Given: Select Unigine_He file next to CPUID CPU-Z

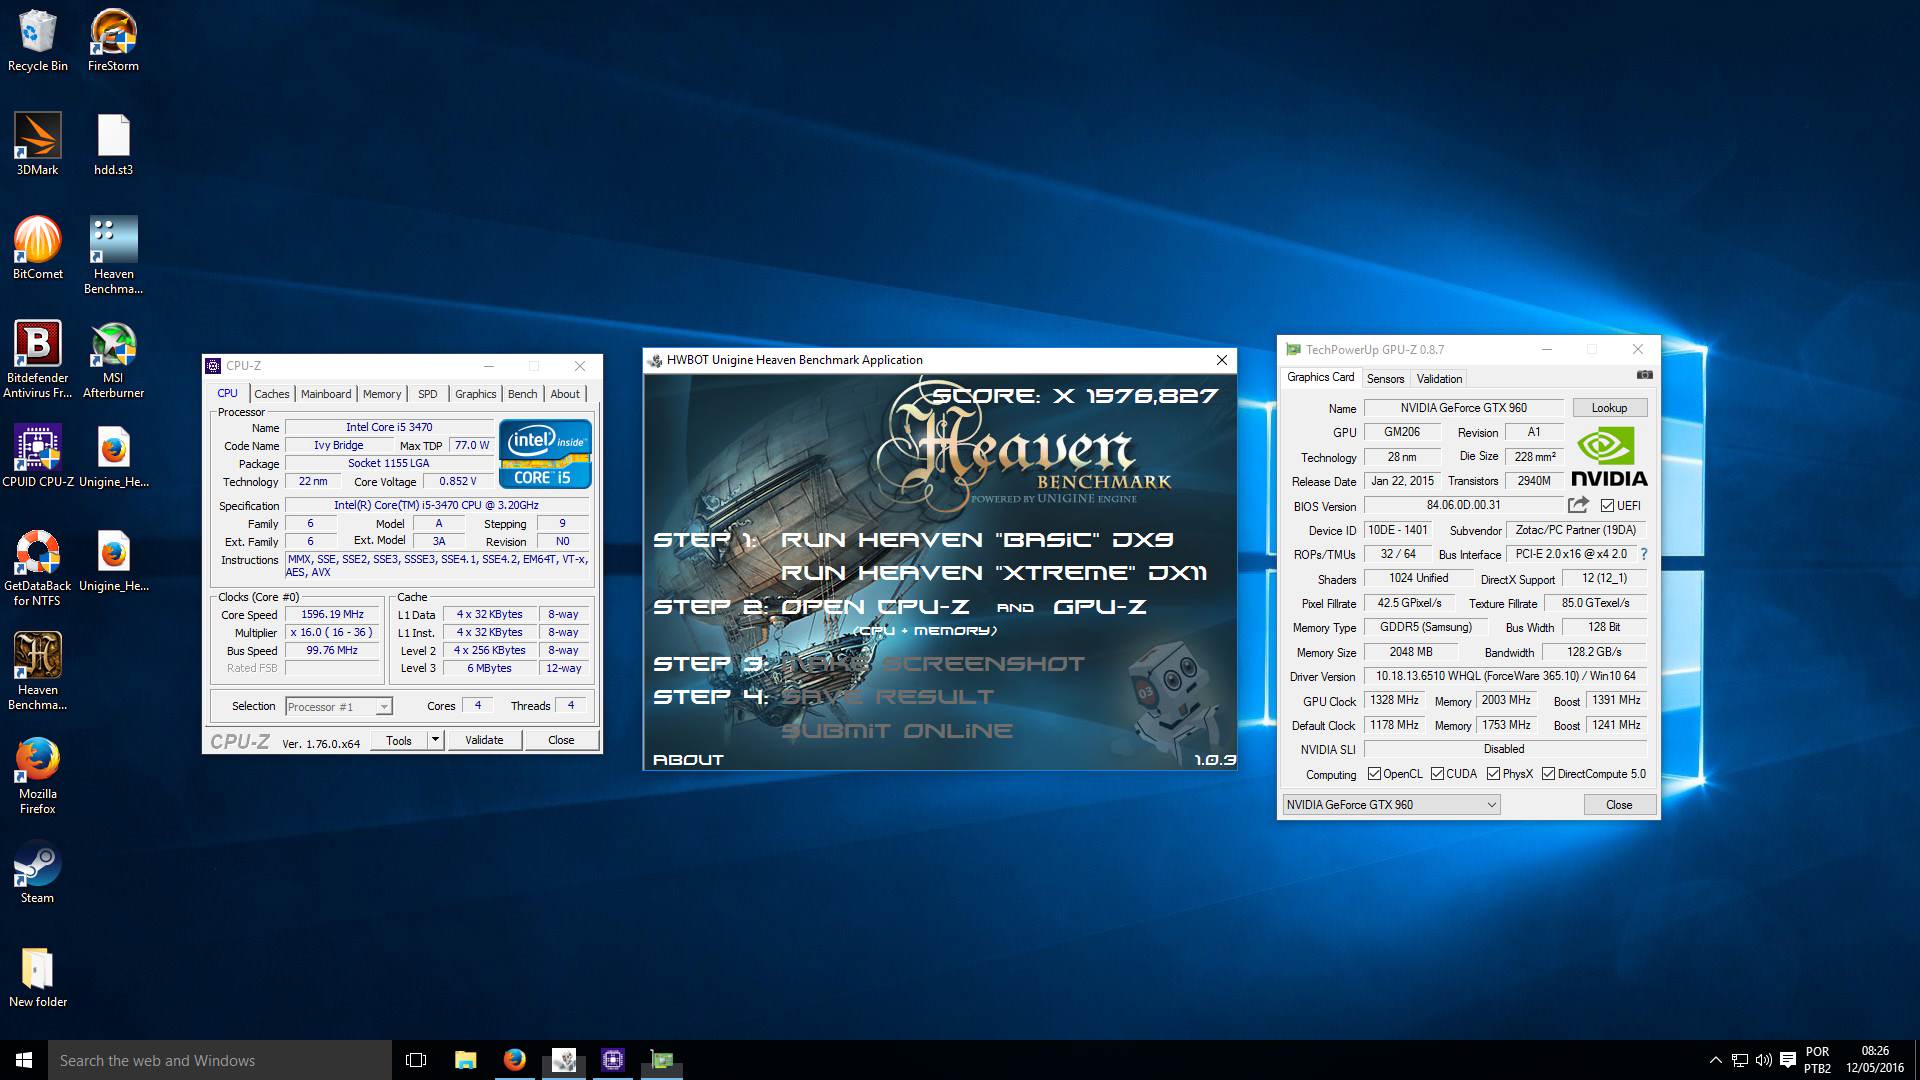Looking at the screenshot, I should coord(113,457).
